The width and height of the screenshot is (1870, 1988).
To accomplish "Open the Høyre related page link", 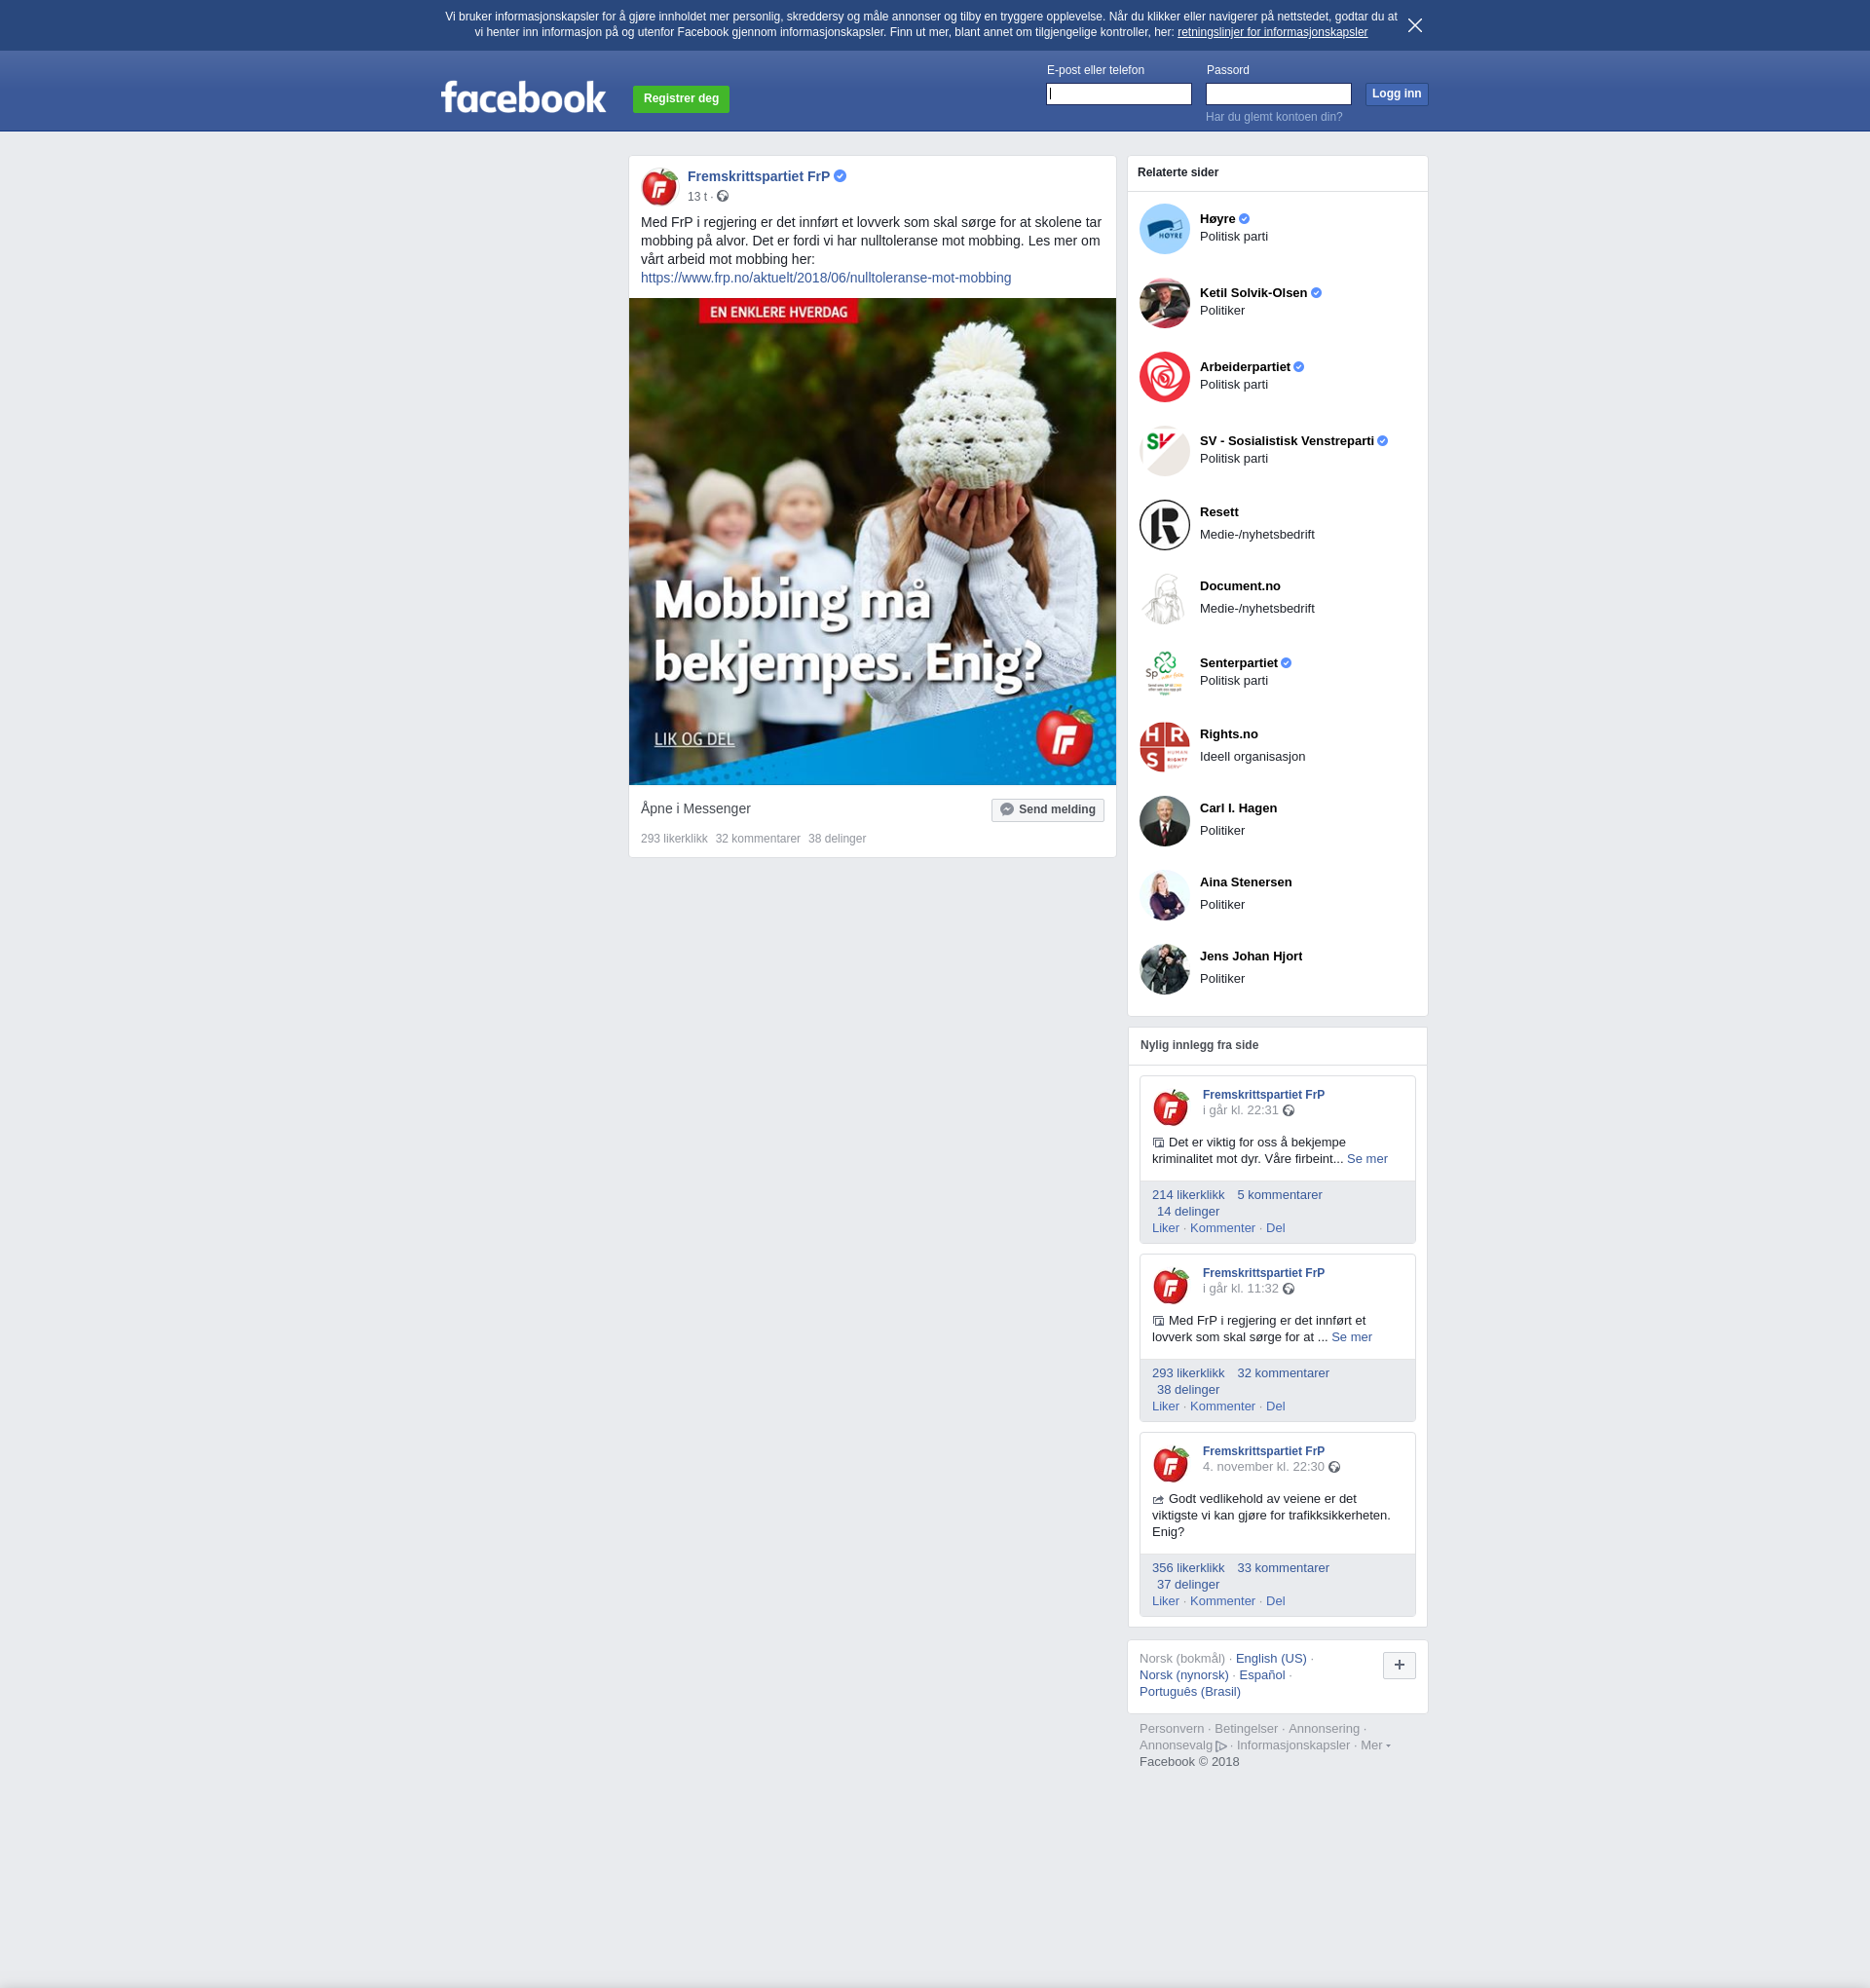I will [x=1217, y=219].
